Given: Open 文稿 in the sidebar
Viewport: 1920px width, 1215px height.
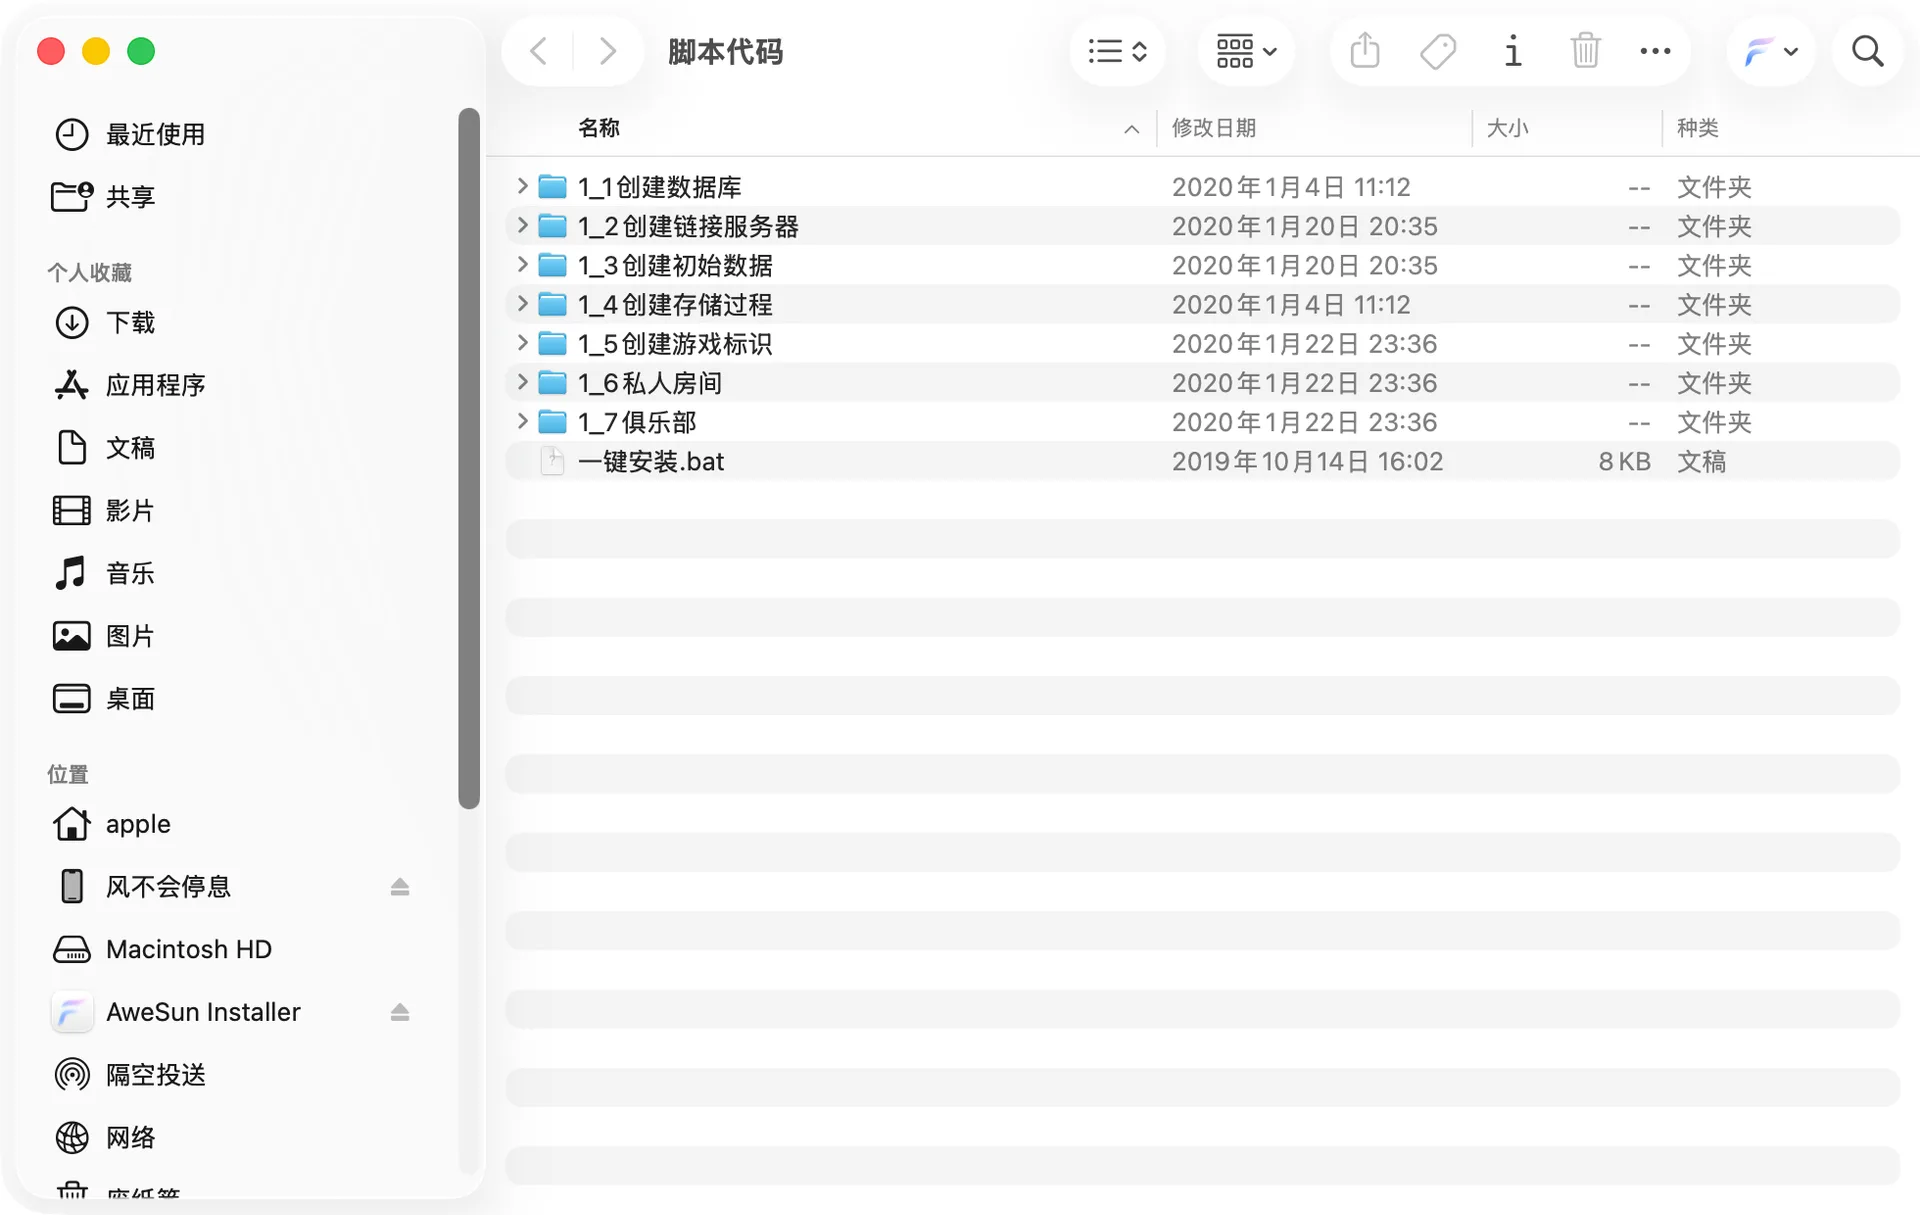Looking at the screenshot, I should click(x=131, y=447).
